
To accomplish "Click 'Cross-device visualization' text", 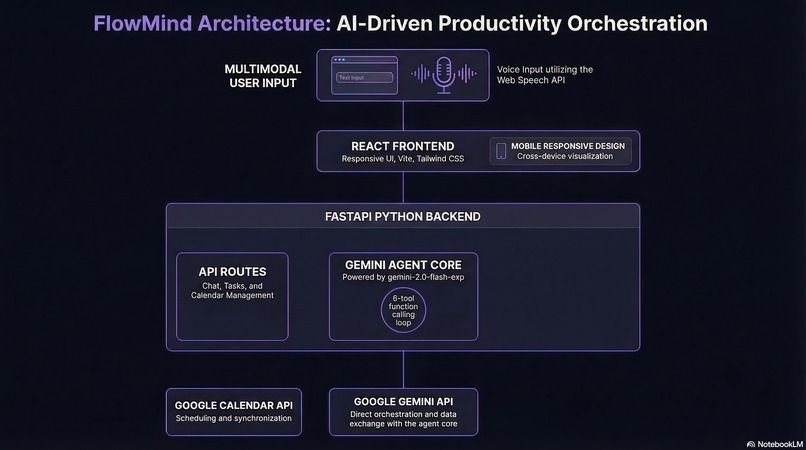I will (x=565, y=156).
